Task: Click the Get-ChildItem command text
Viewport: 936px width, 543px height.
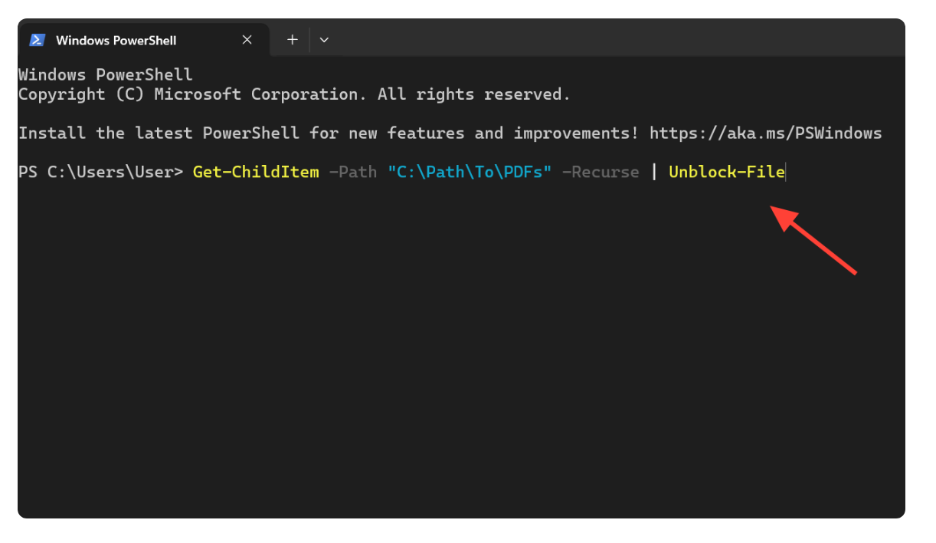Action: coord(256,172)
